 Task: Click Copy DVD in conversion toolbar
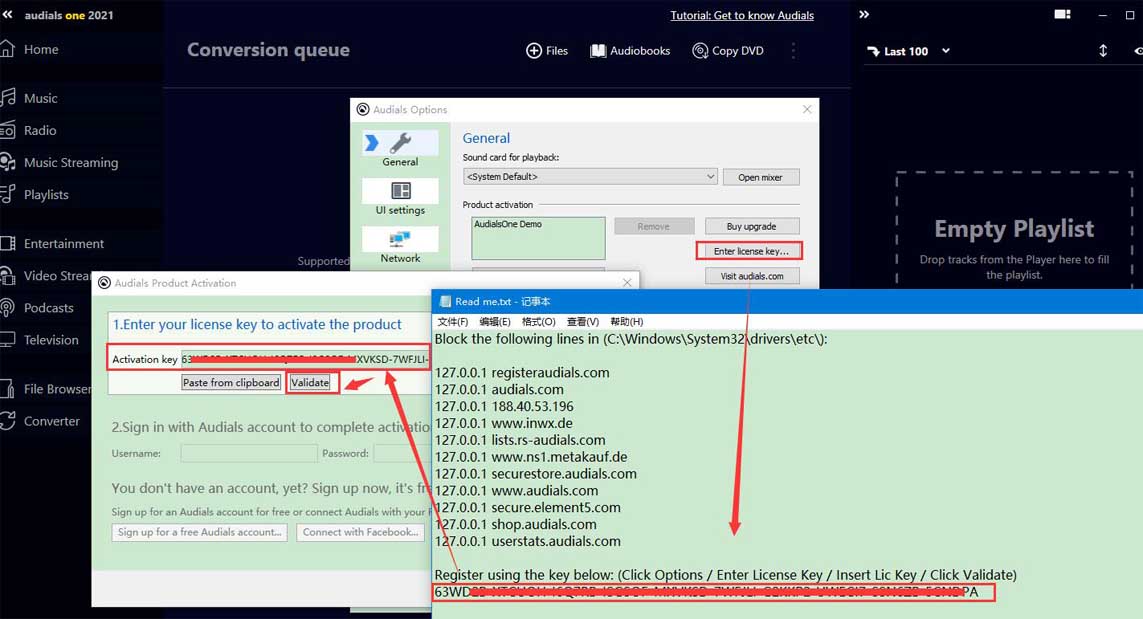pyautogui.click(x=727, y=50)
